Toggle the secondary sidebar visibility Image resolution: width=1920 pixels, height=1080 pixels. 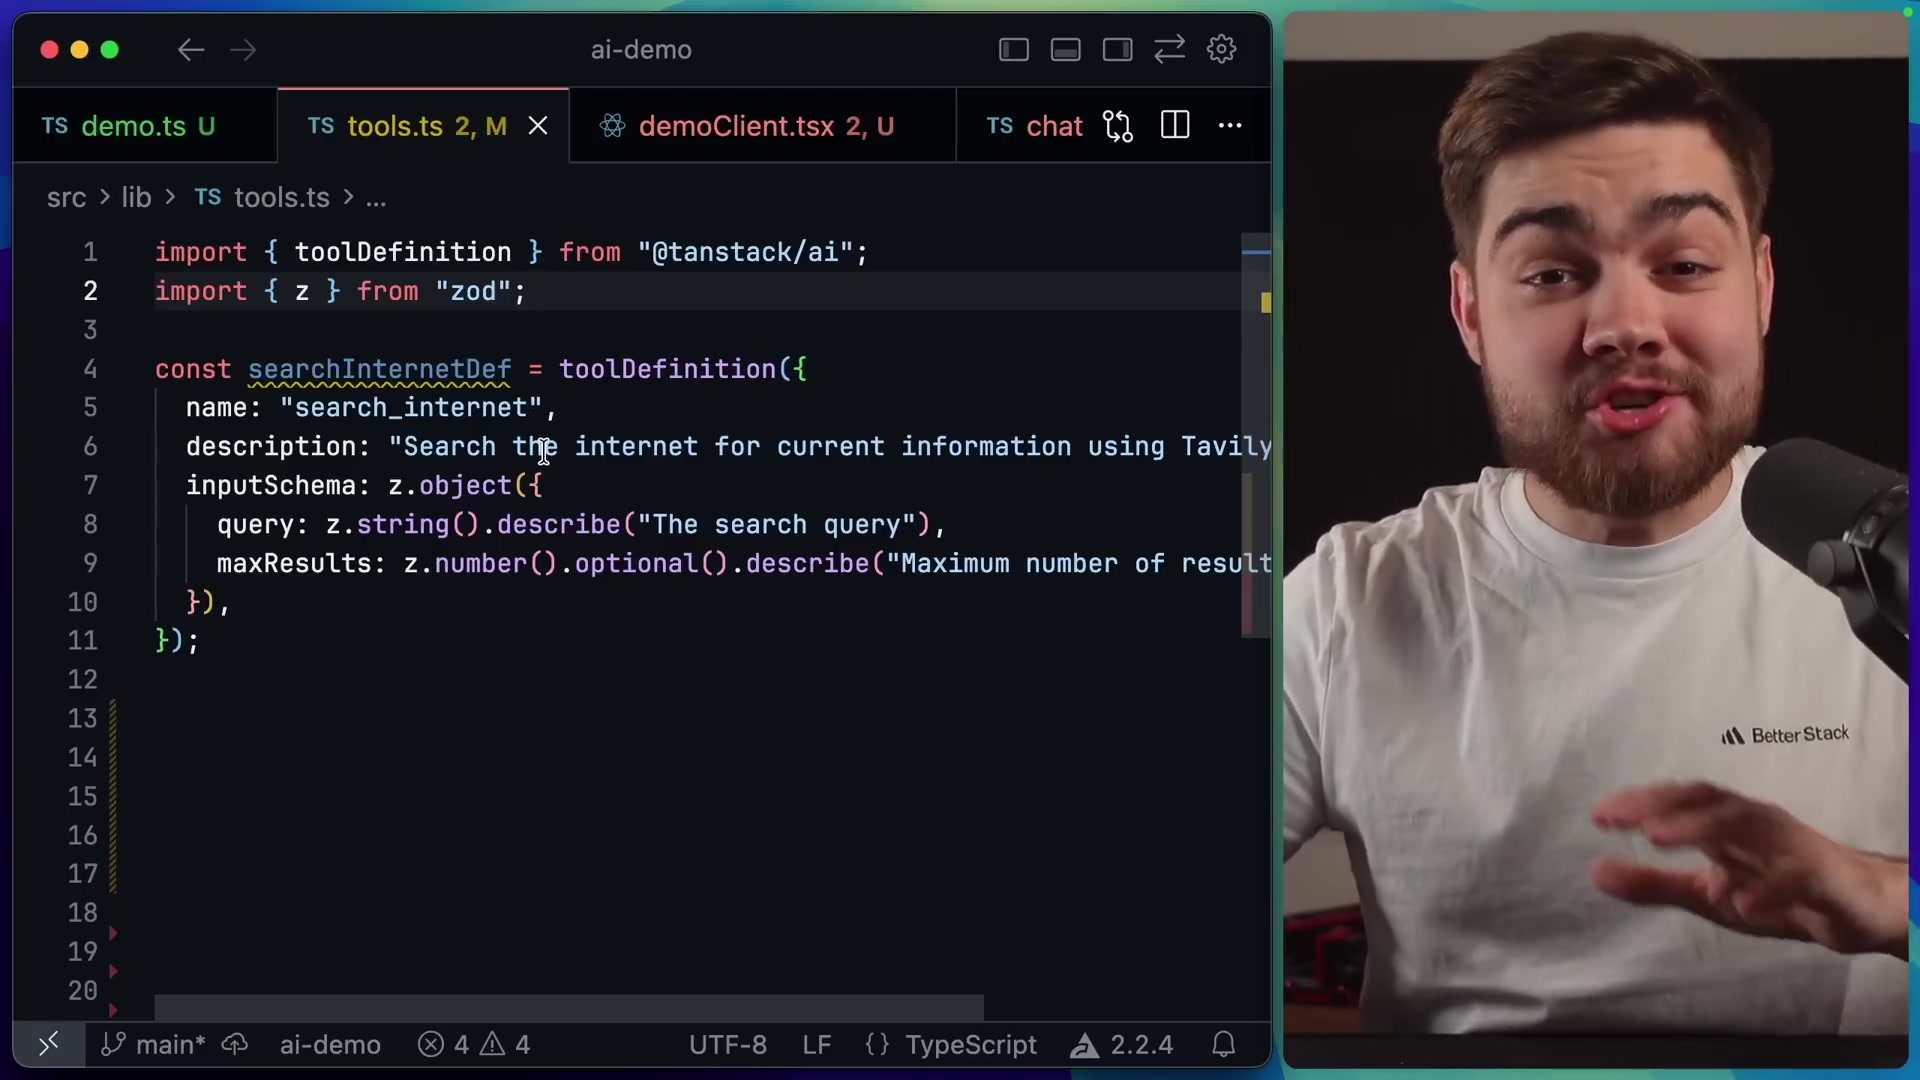tap(1117, 49)
